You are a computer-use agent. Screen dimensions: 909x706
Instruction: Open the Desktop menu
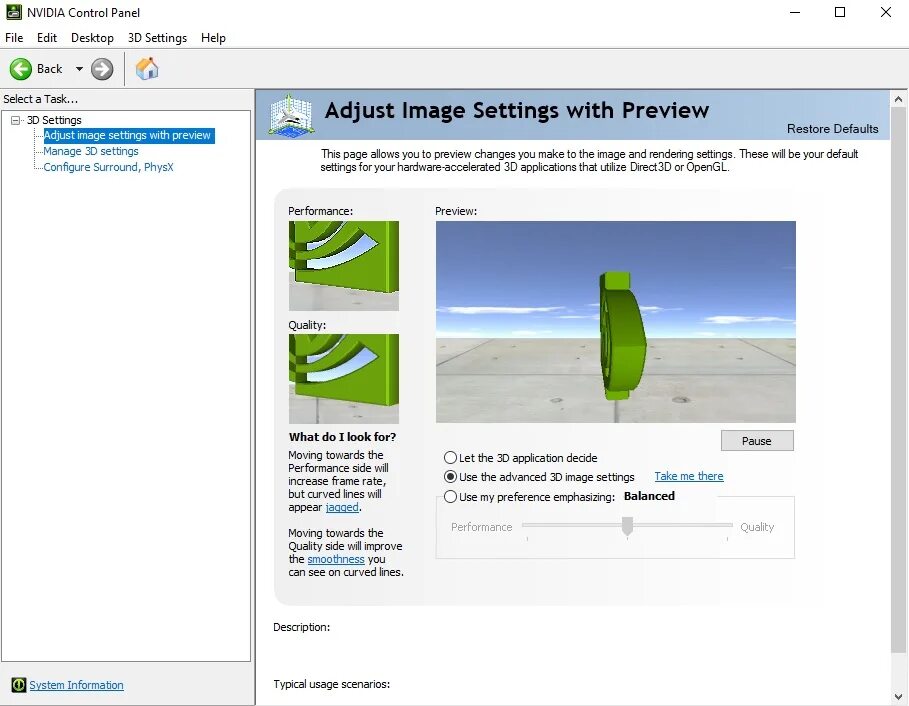point(92,38)
